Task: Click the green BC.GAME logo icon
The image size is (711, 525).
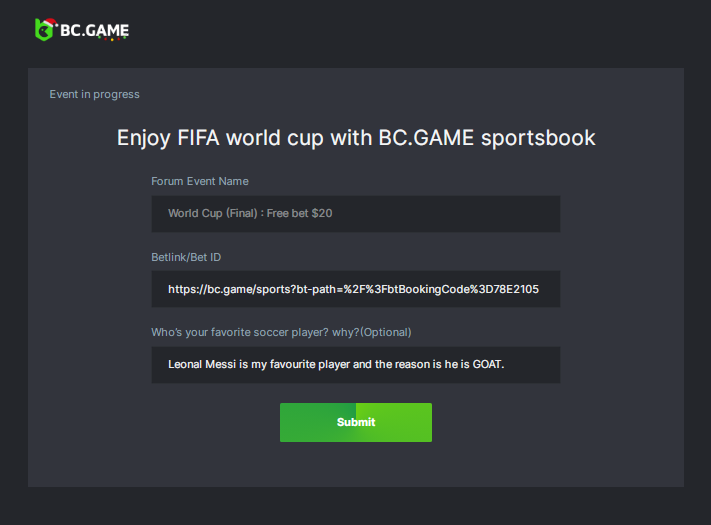Action: pyautogui.click(x=45, y=31)
